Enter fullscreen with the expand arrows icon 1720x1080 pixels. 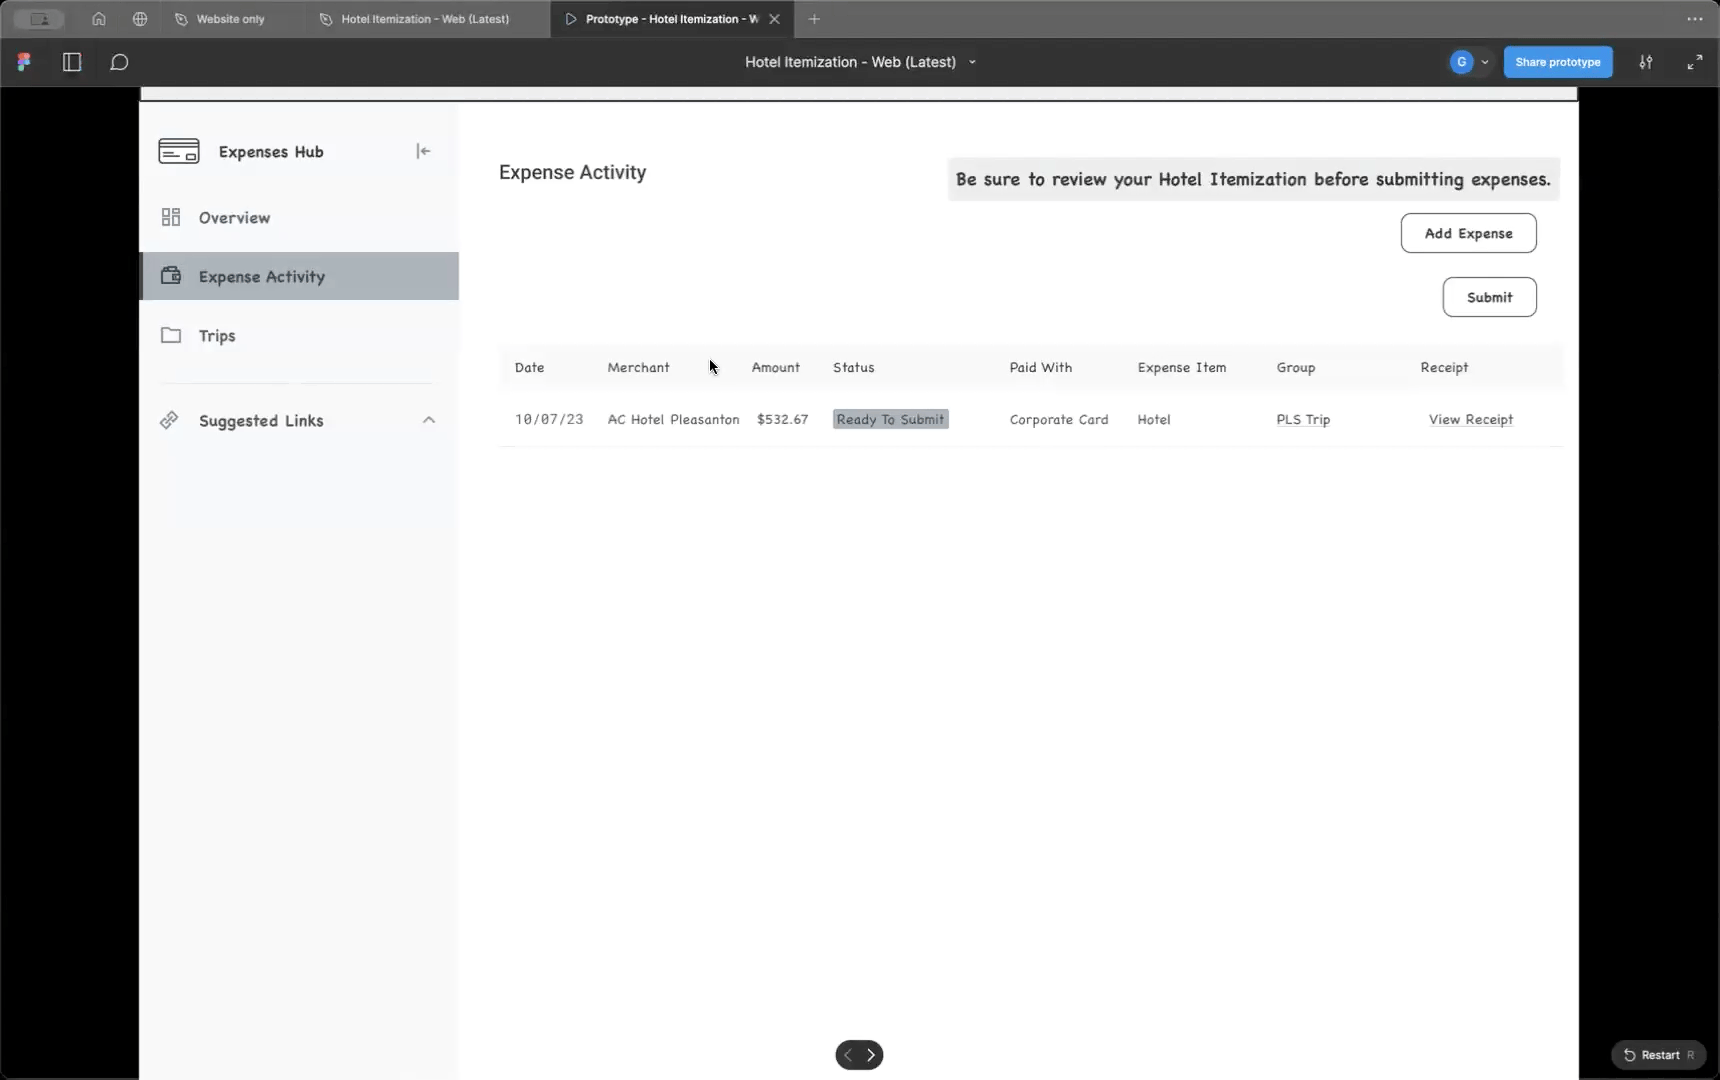[1695, 62]
